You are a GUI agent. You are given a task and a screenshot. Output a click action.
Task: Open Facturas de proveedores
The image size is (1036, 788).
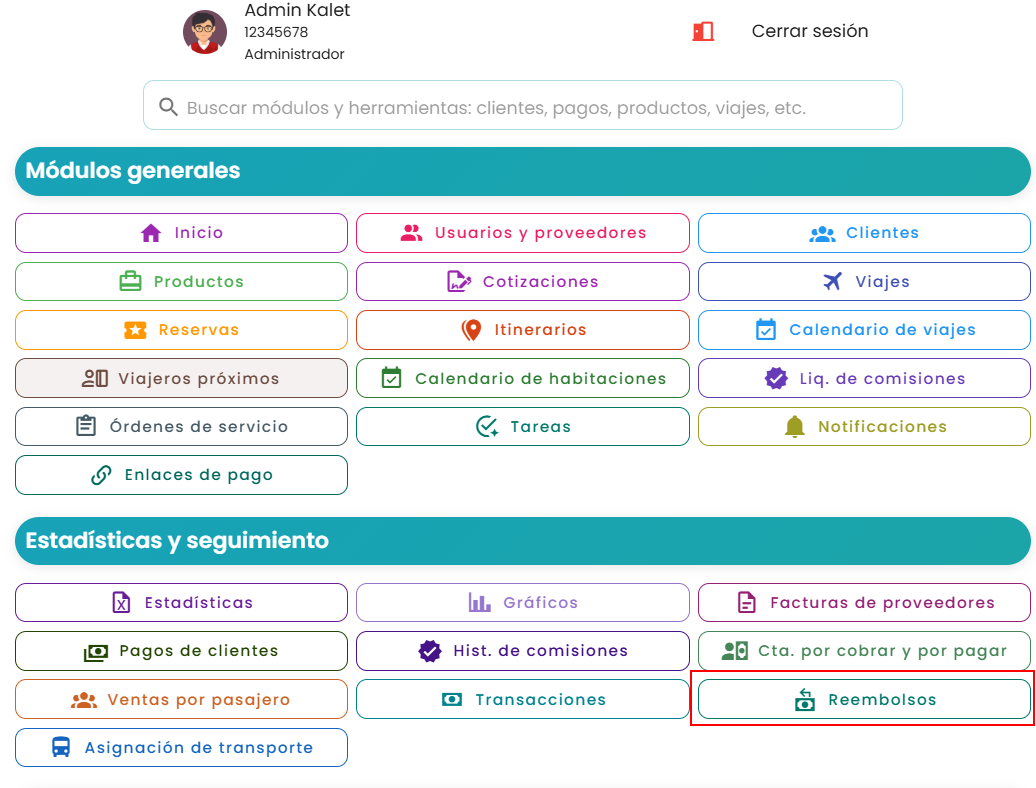(864, 602)
